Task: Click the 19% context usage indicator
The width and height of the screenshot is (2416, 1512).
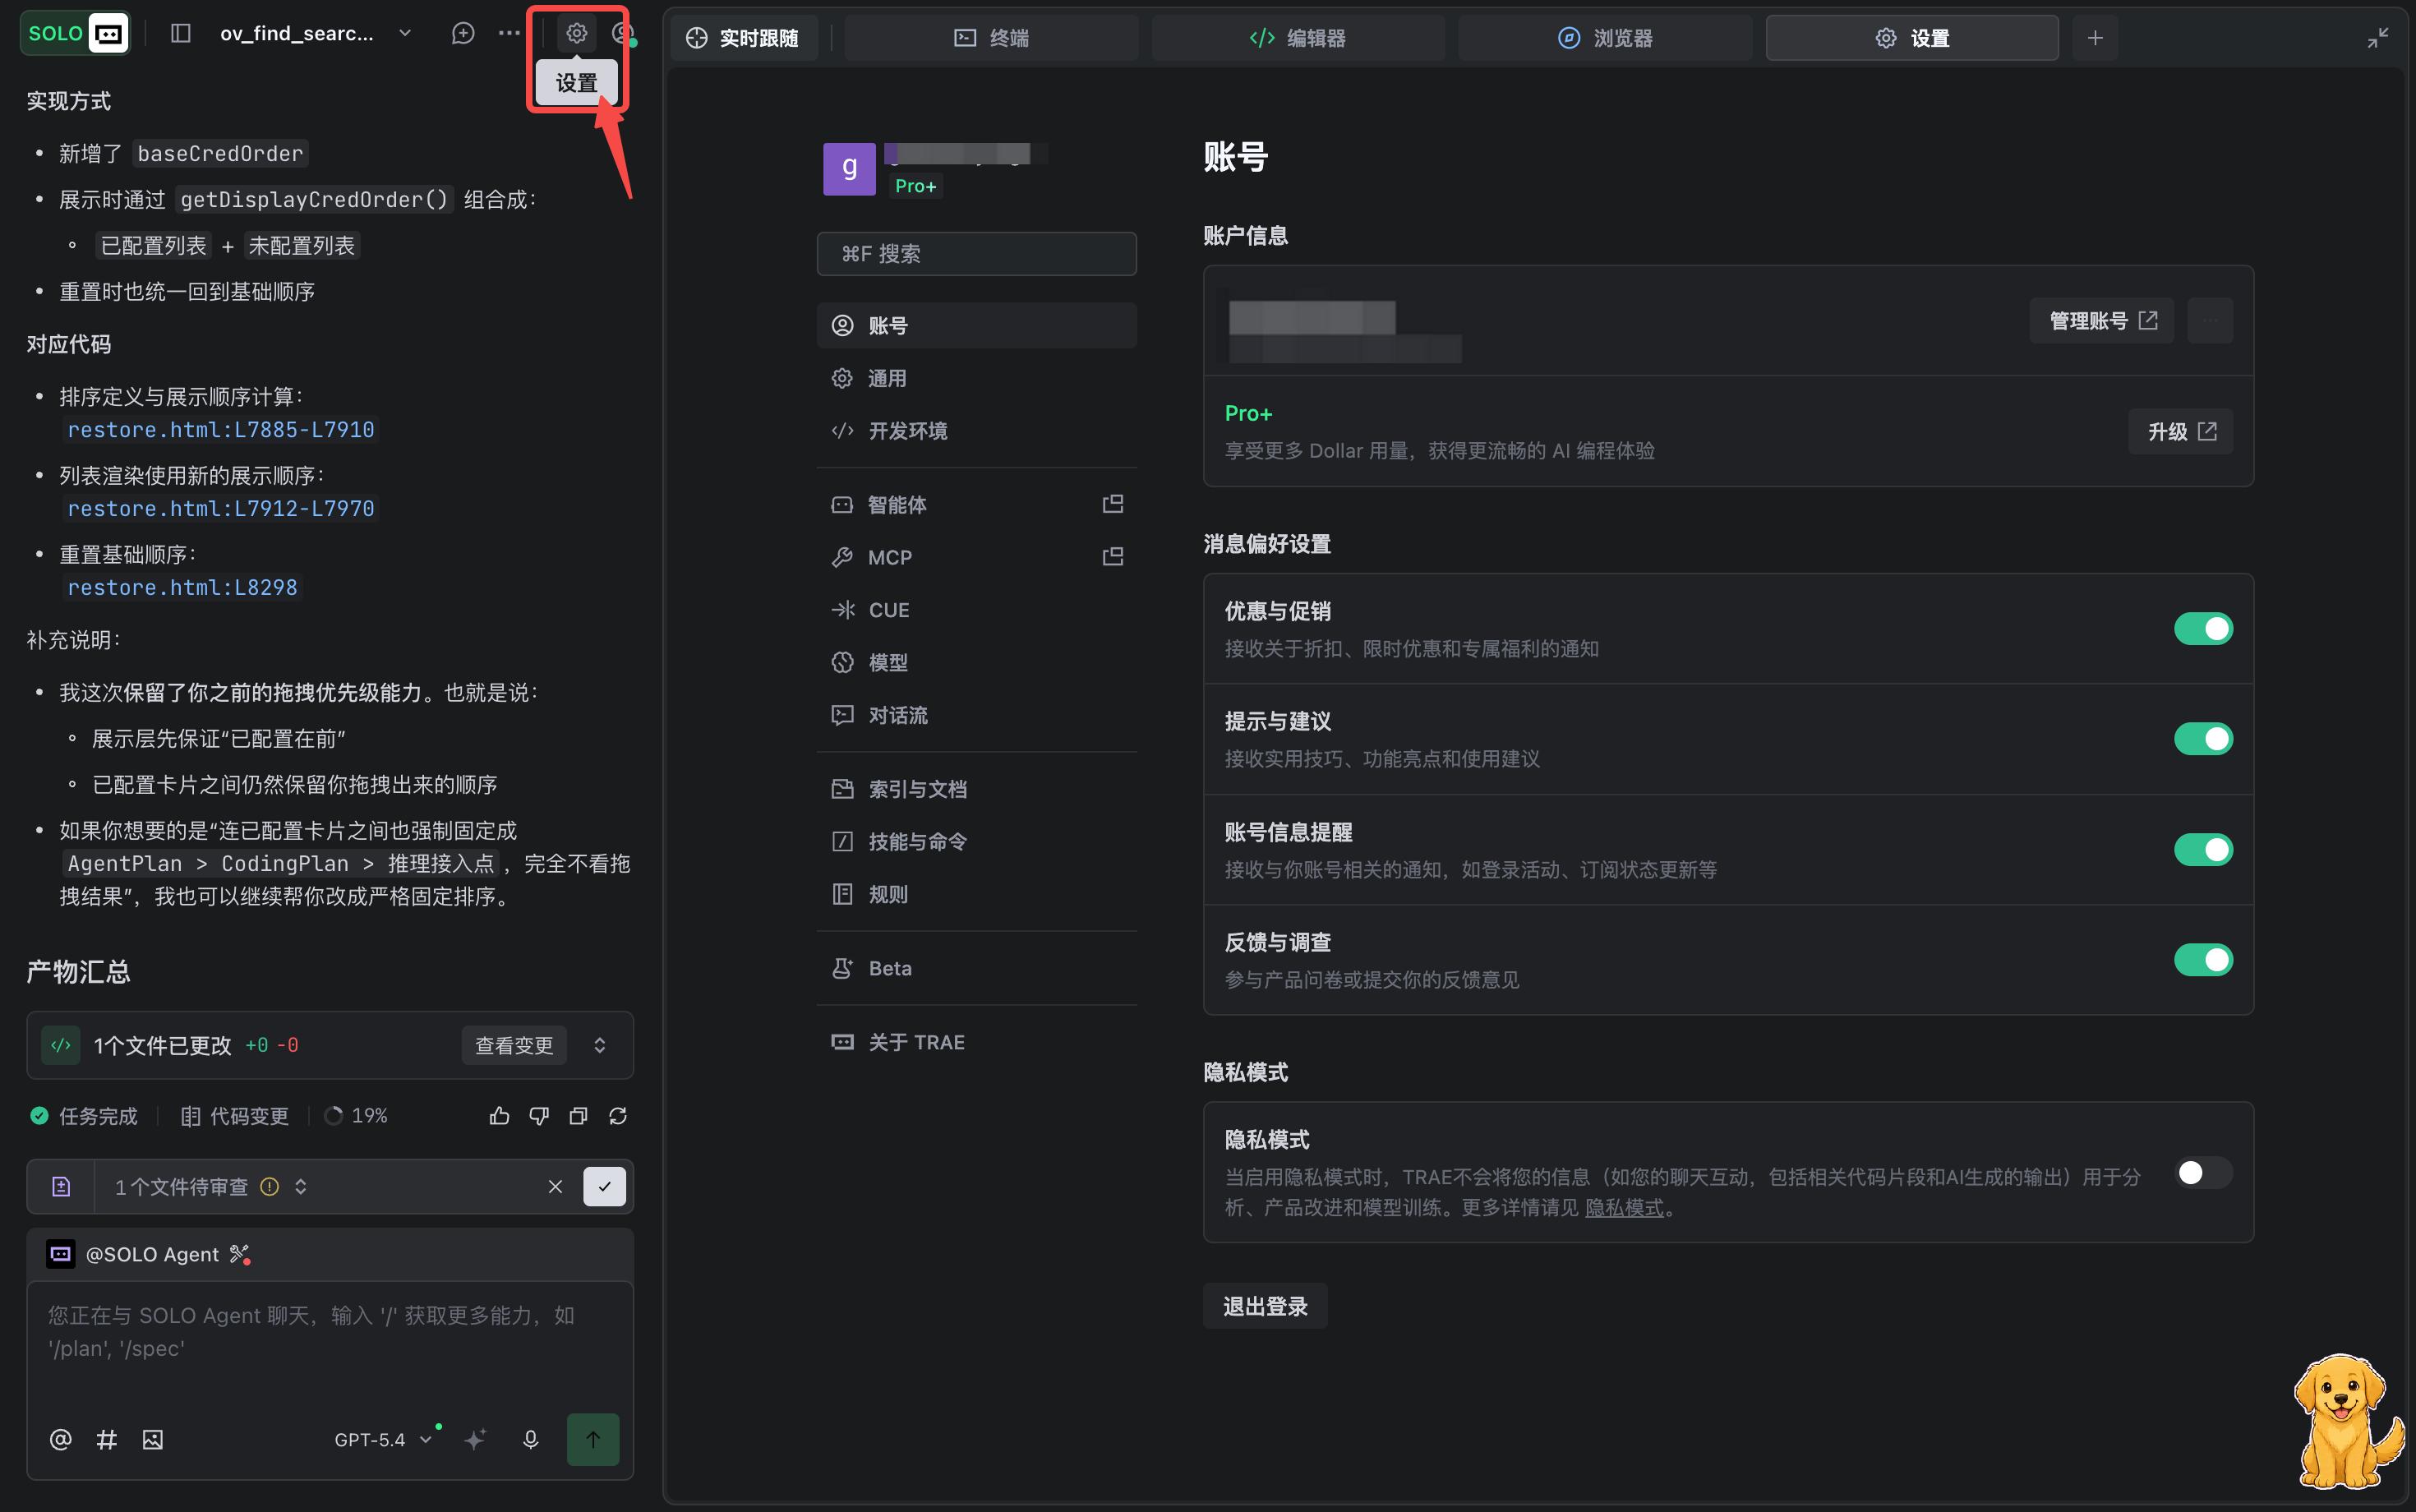Action: pyautogui.click(x=356, y=1116)
